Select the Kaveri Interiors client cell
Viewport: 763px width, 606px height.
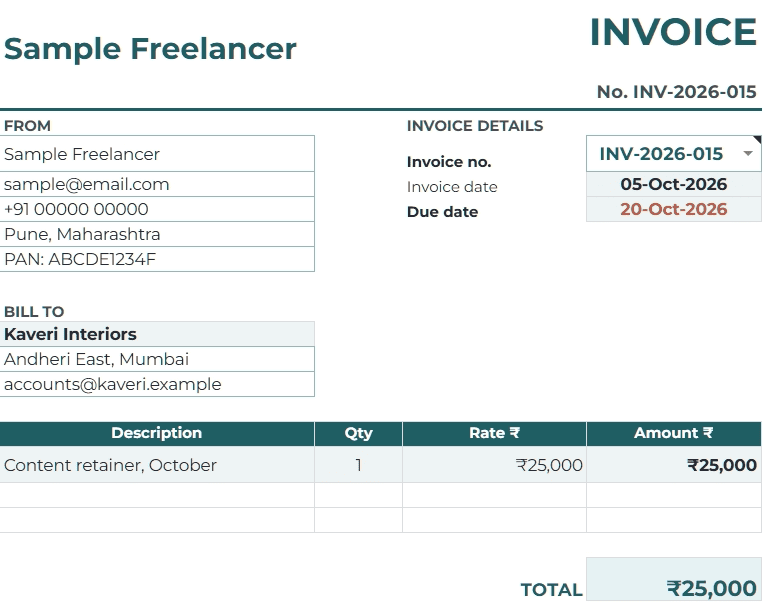point(157,334)
